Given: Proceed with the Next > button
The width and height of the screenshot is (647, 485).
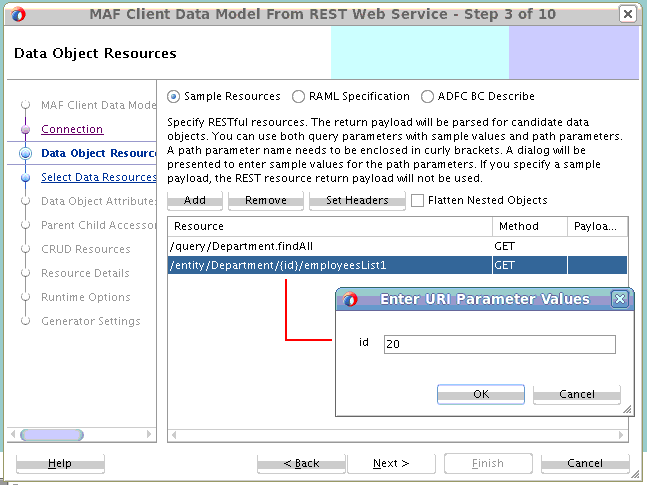Looking at the screenshot, I should pyautogui.click(x=391, y=464).
